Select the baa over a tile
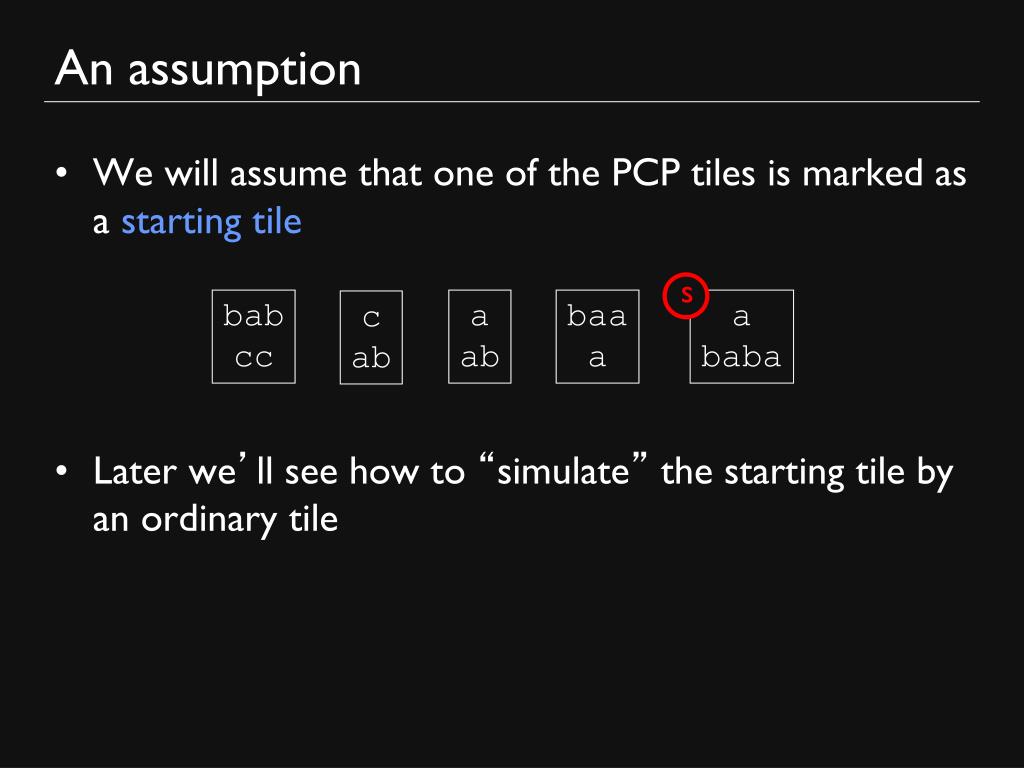The image size is (1024, 768). [x=597, y=336]
